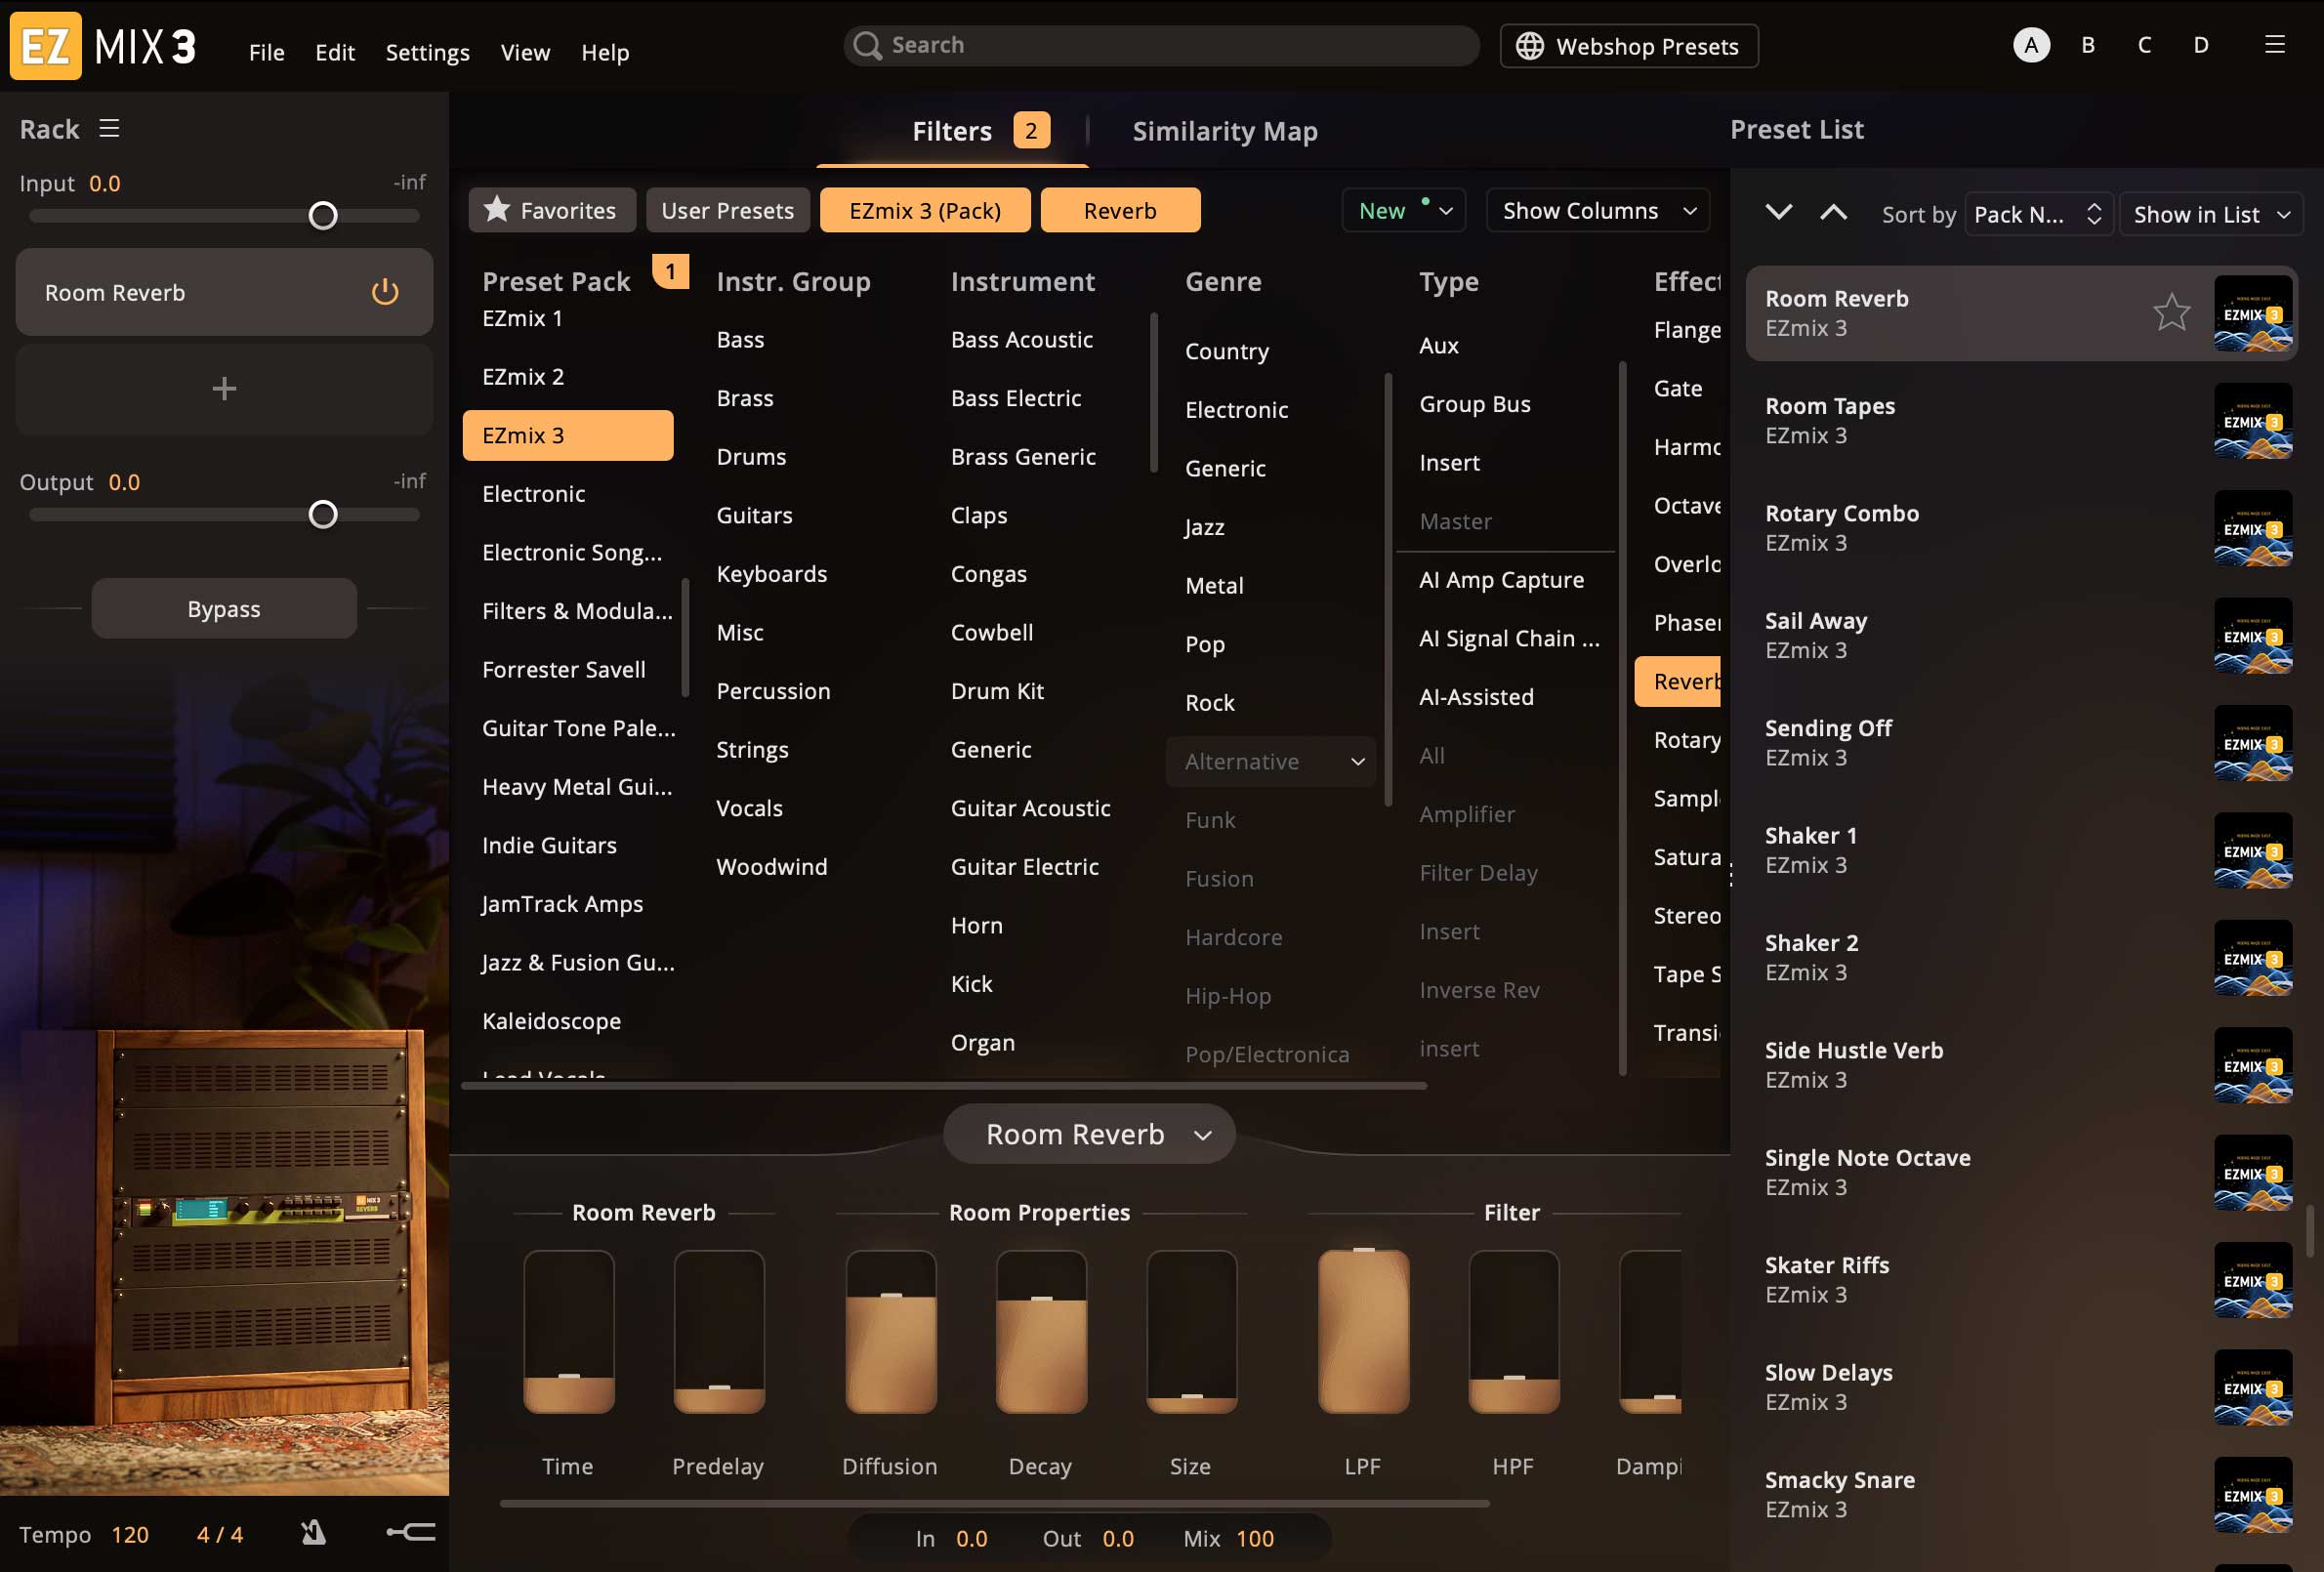
Task: Switch to the Similarity Map tab
Action: click(1224, 131)
